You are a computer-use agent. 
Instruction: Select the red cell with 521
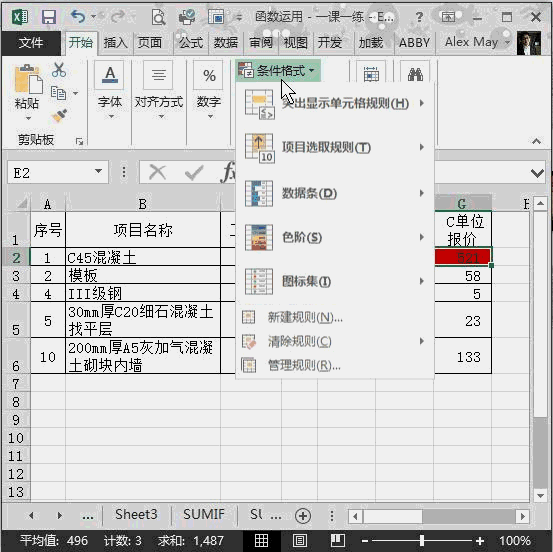coord(462,257)
